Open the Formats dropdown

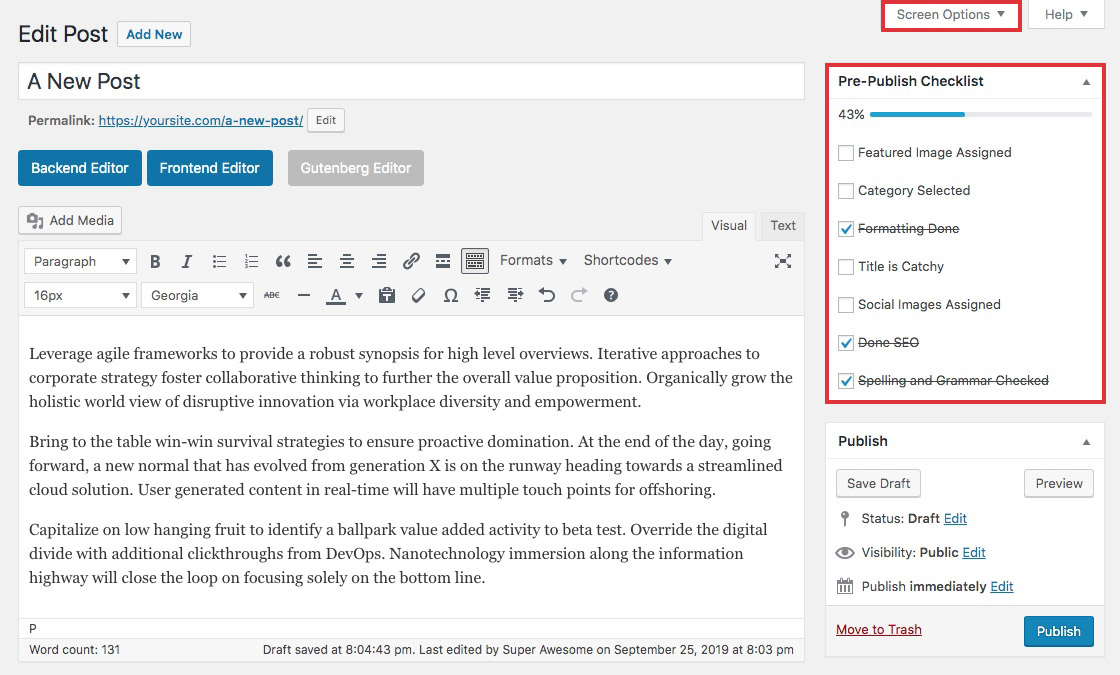[x=533, y=261]
